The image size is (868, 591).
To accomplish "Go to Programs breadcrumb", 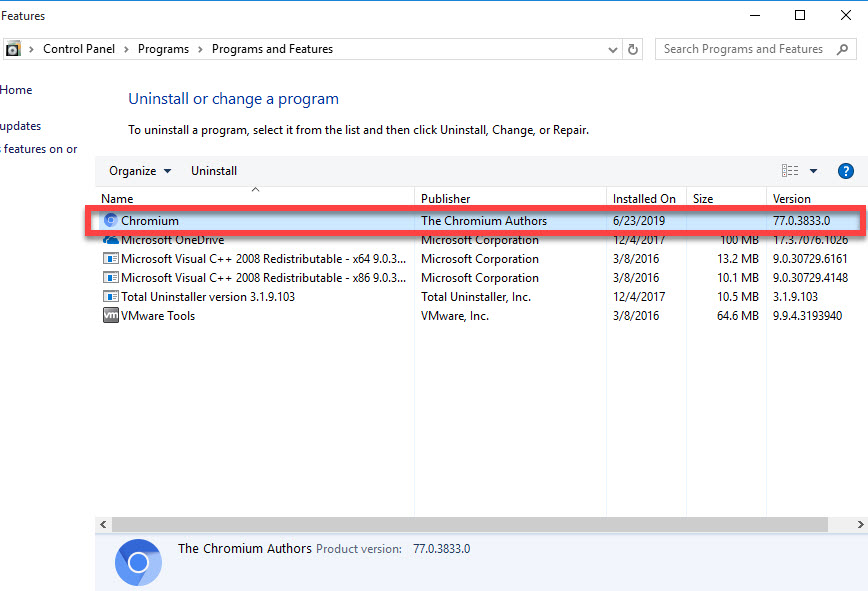I will 163,49.
